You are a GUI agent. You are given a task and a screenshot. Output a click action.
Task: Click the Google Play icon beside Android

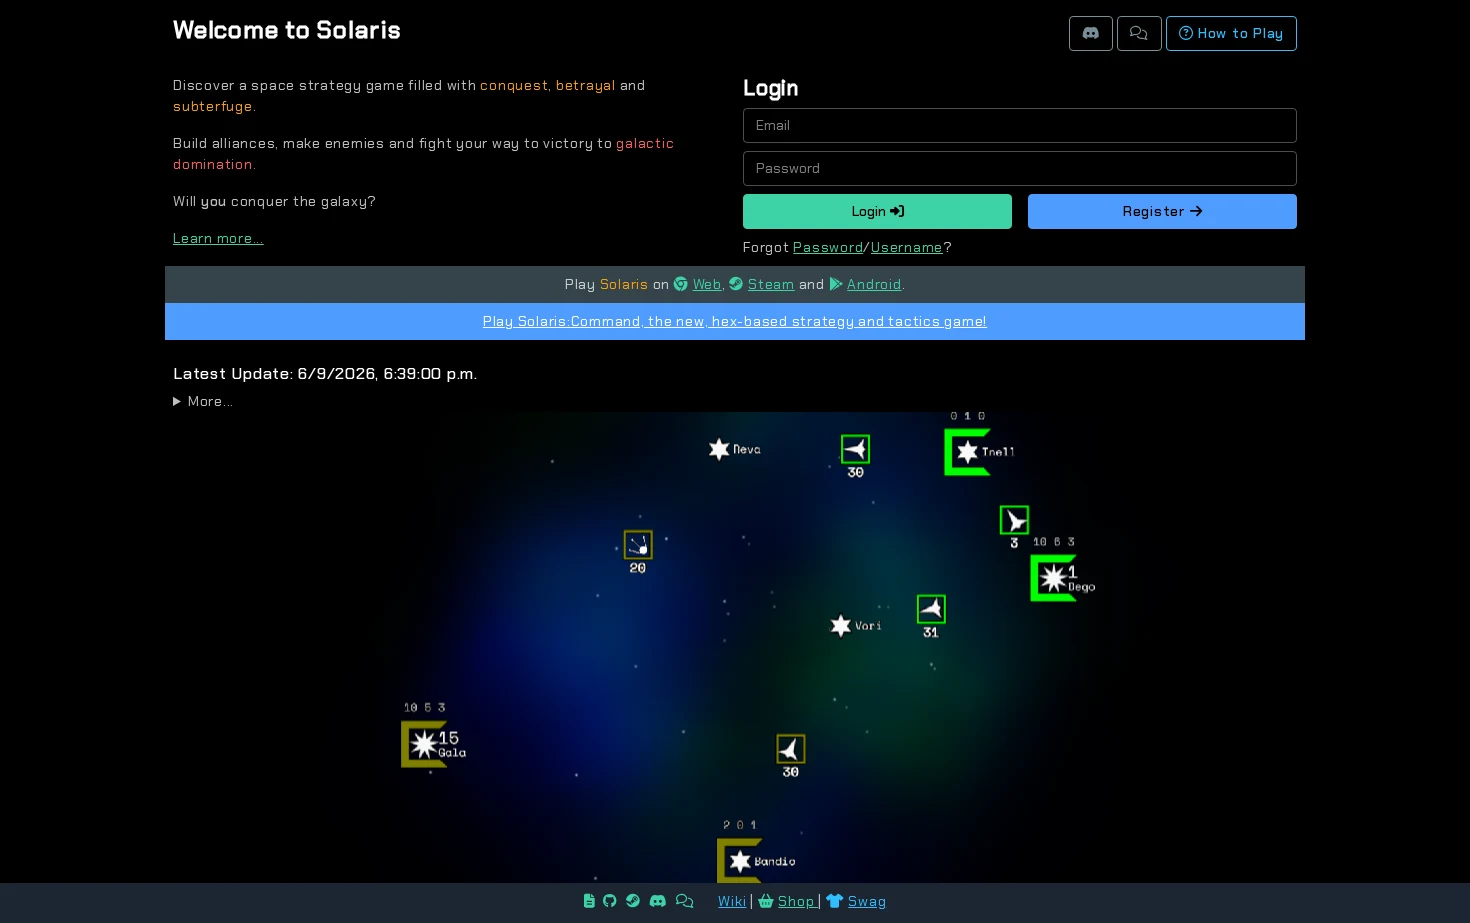(x=836, y=284)
